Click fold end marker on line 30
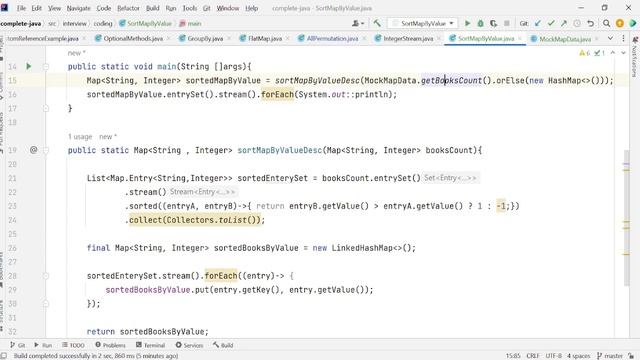 [46, 304]
